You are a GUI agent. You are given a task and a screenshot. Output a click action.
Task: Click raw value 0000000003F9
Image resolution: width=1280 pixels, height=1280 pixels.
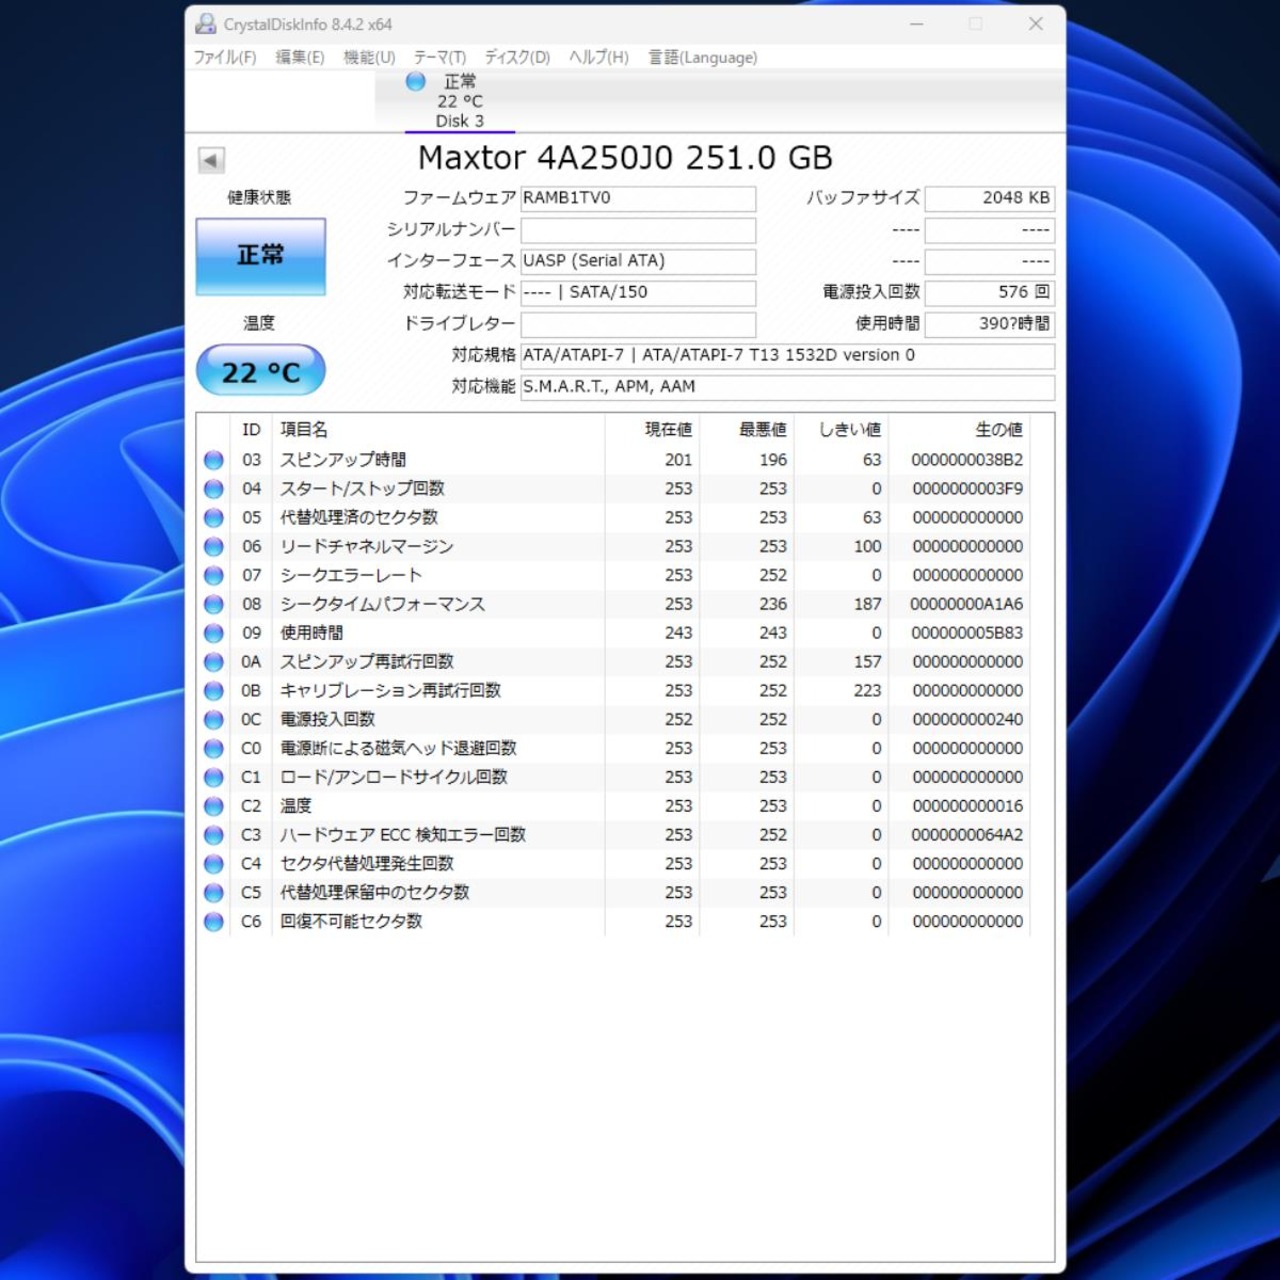click(967, 489)
